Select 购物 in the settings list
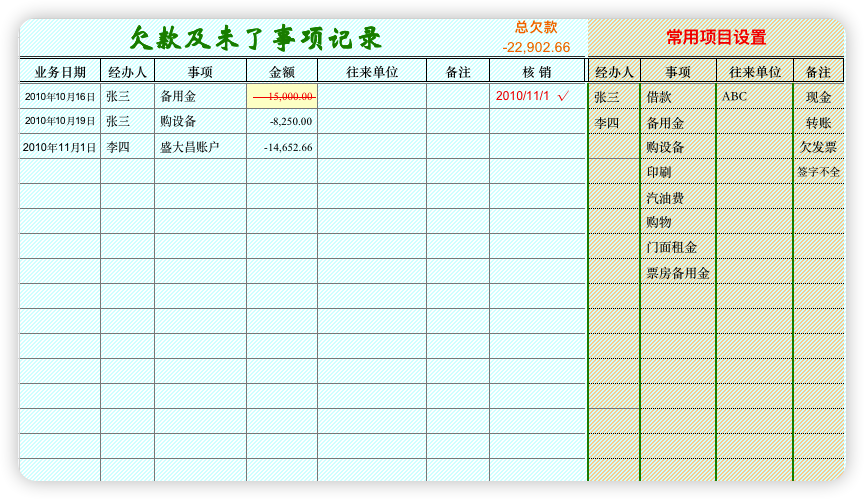This screenshot has width=864, height=499. (x=678, y=222)
